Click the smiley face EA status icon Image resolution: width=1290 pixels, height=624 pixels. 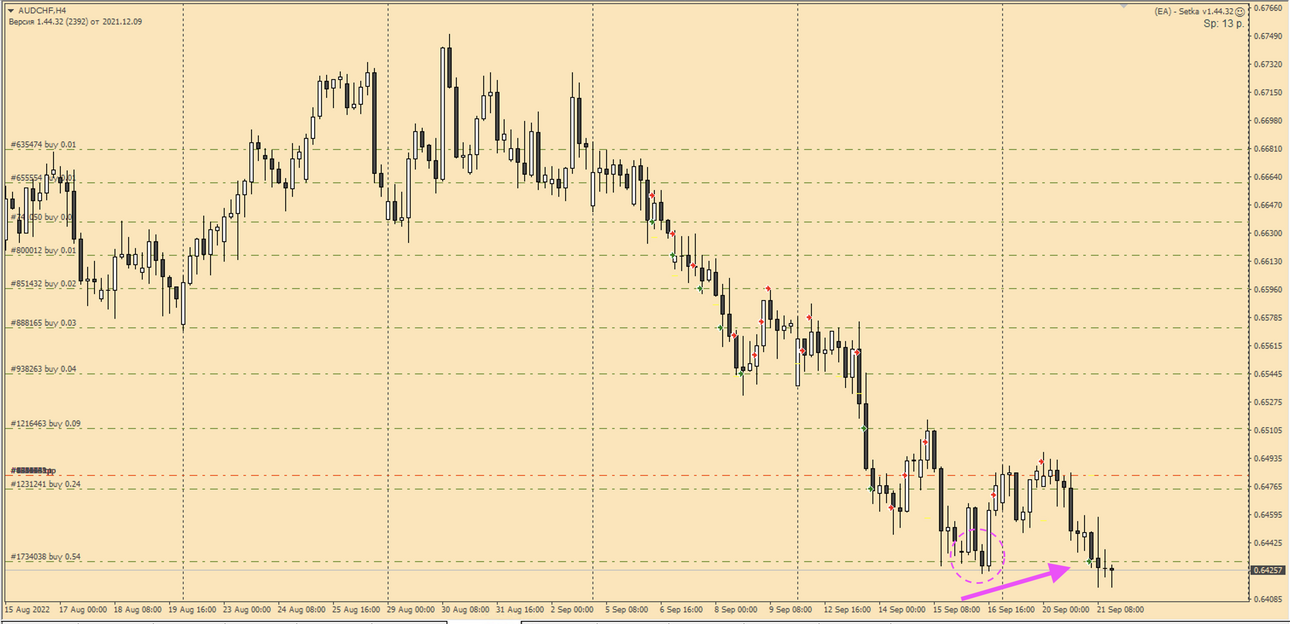1240,11
